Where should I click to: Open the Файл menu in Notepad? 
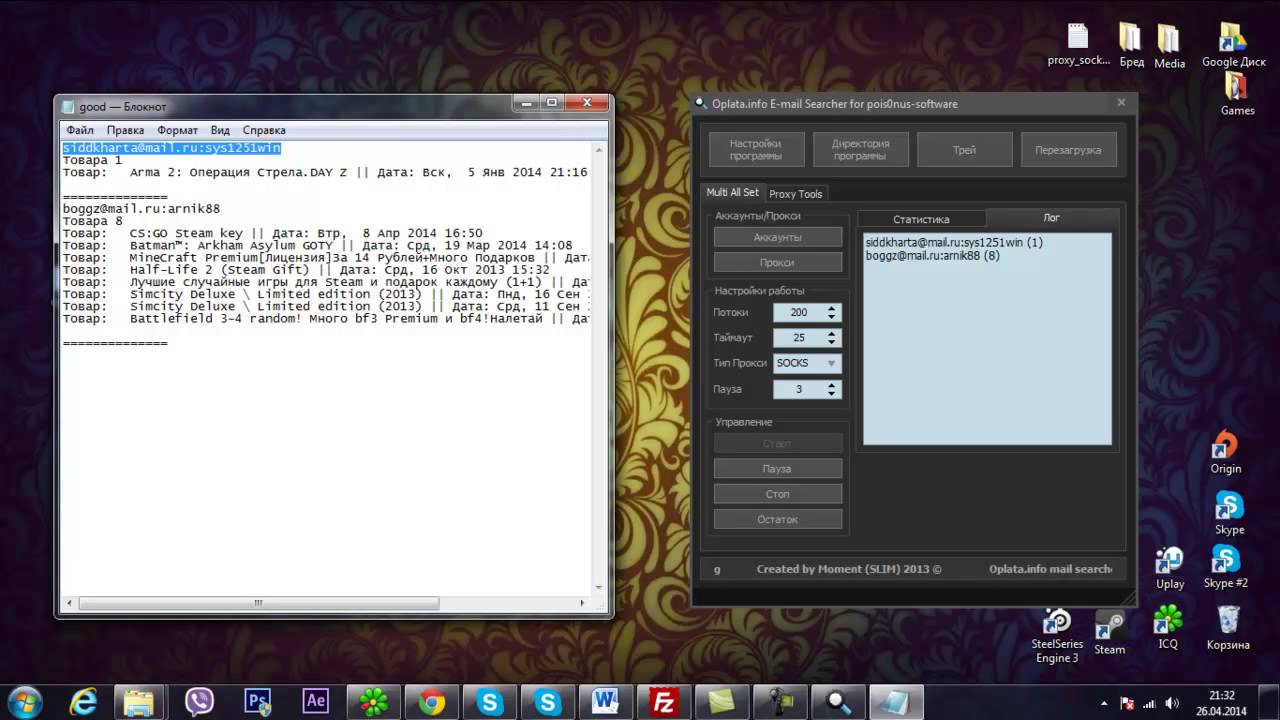coord(80,130)
